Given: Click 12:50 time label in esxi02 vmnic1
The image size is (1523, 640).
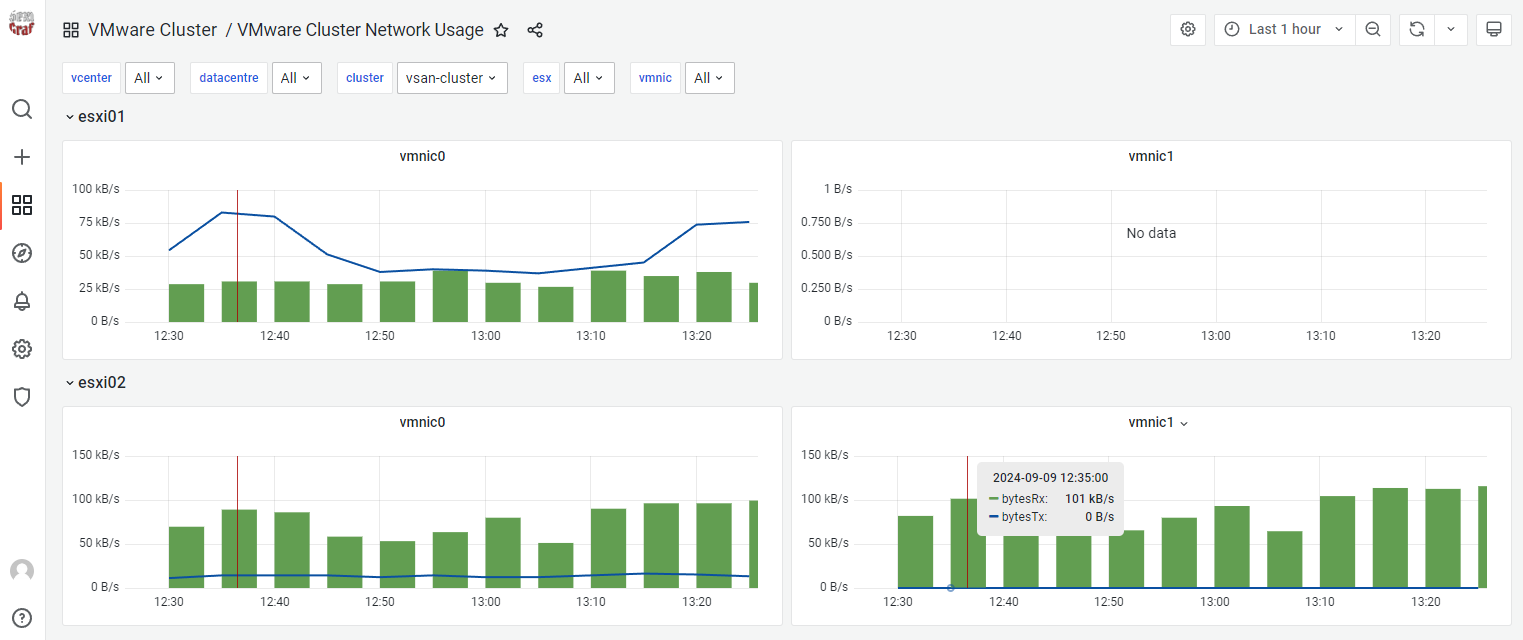Looking at the screenshot, I should point(1109,602).
